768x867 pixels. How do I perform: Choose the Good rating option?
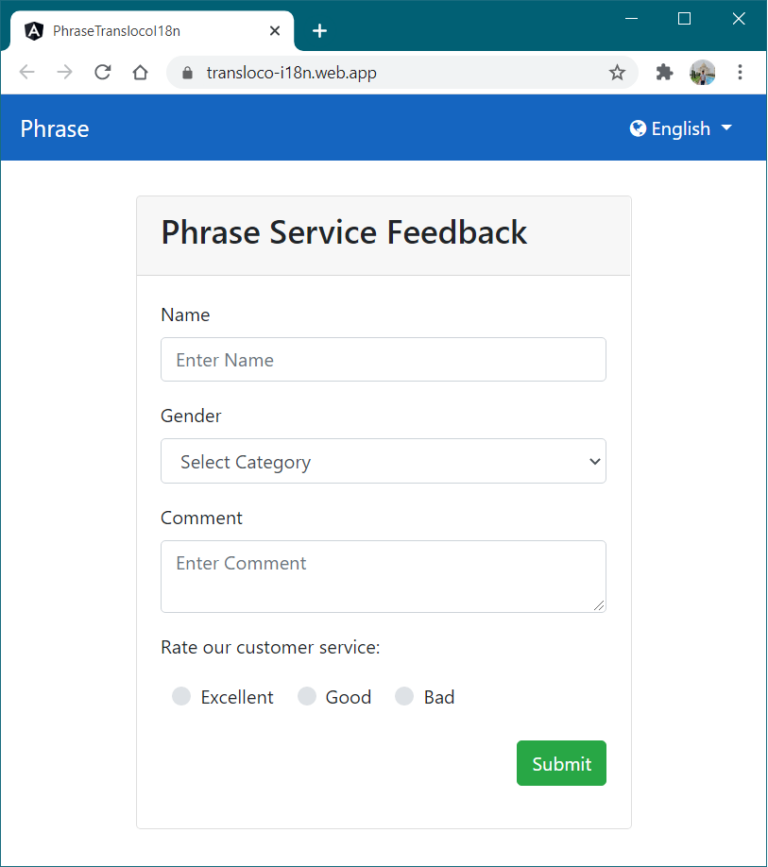(307, 696)
